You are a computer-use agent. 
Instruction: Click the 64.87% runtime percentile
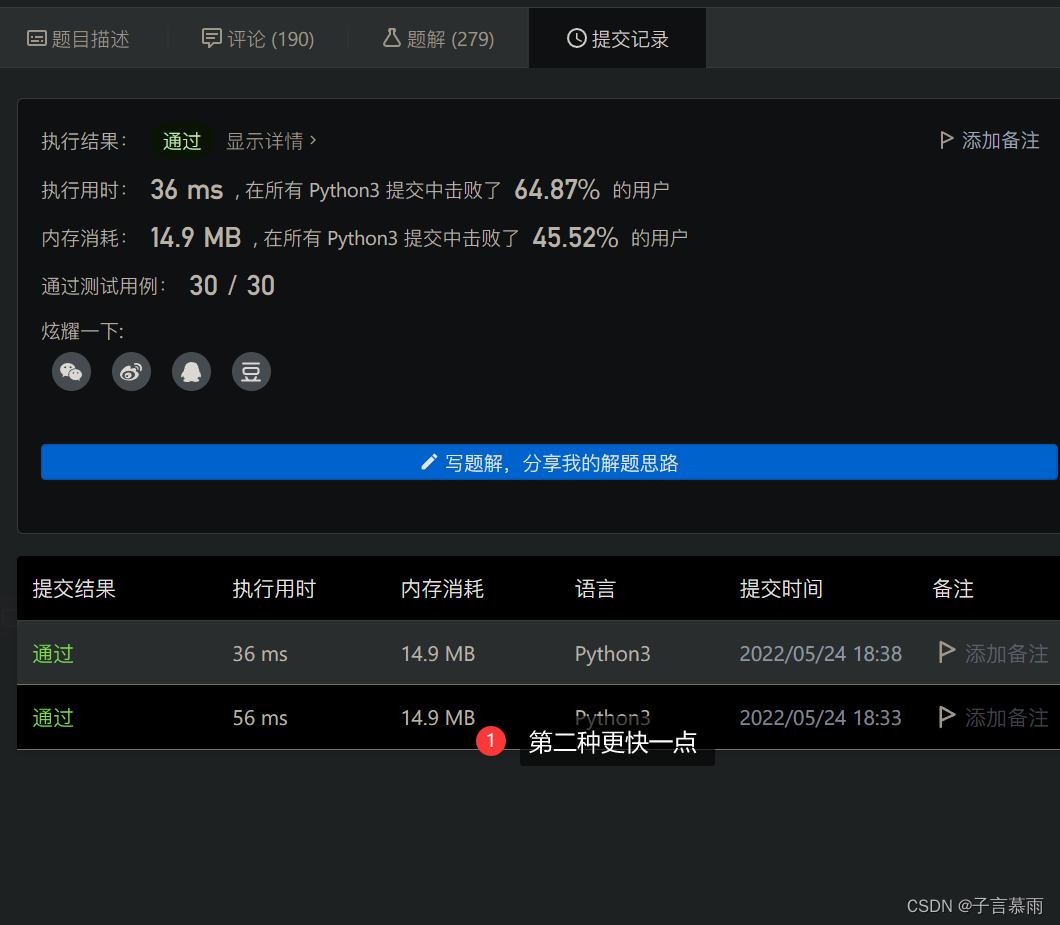pyautogui.click(x=557, y=190)
